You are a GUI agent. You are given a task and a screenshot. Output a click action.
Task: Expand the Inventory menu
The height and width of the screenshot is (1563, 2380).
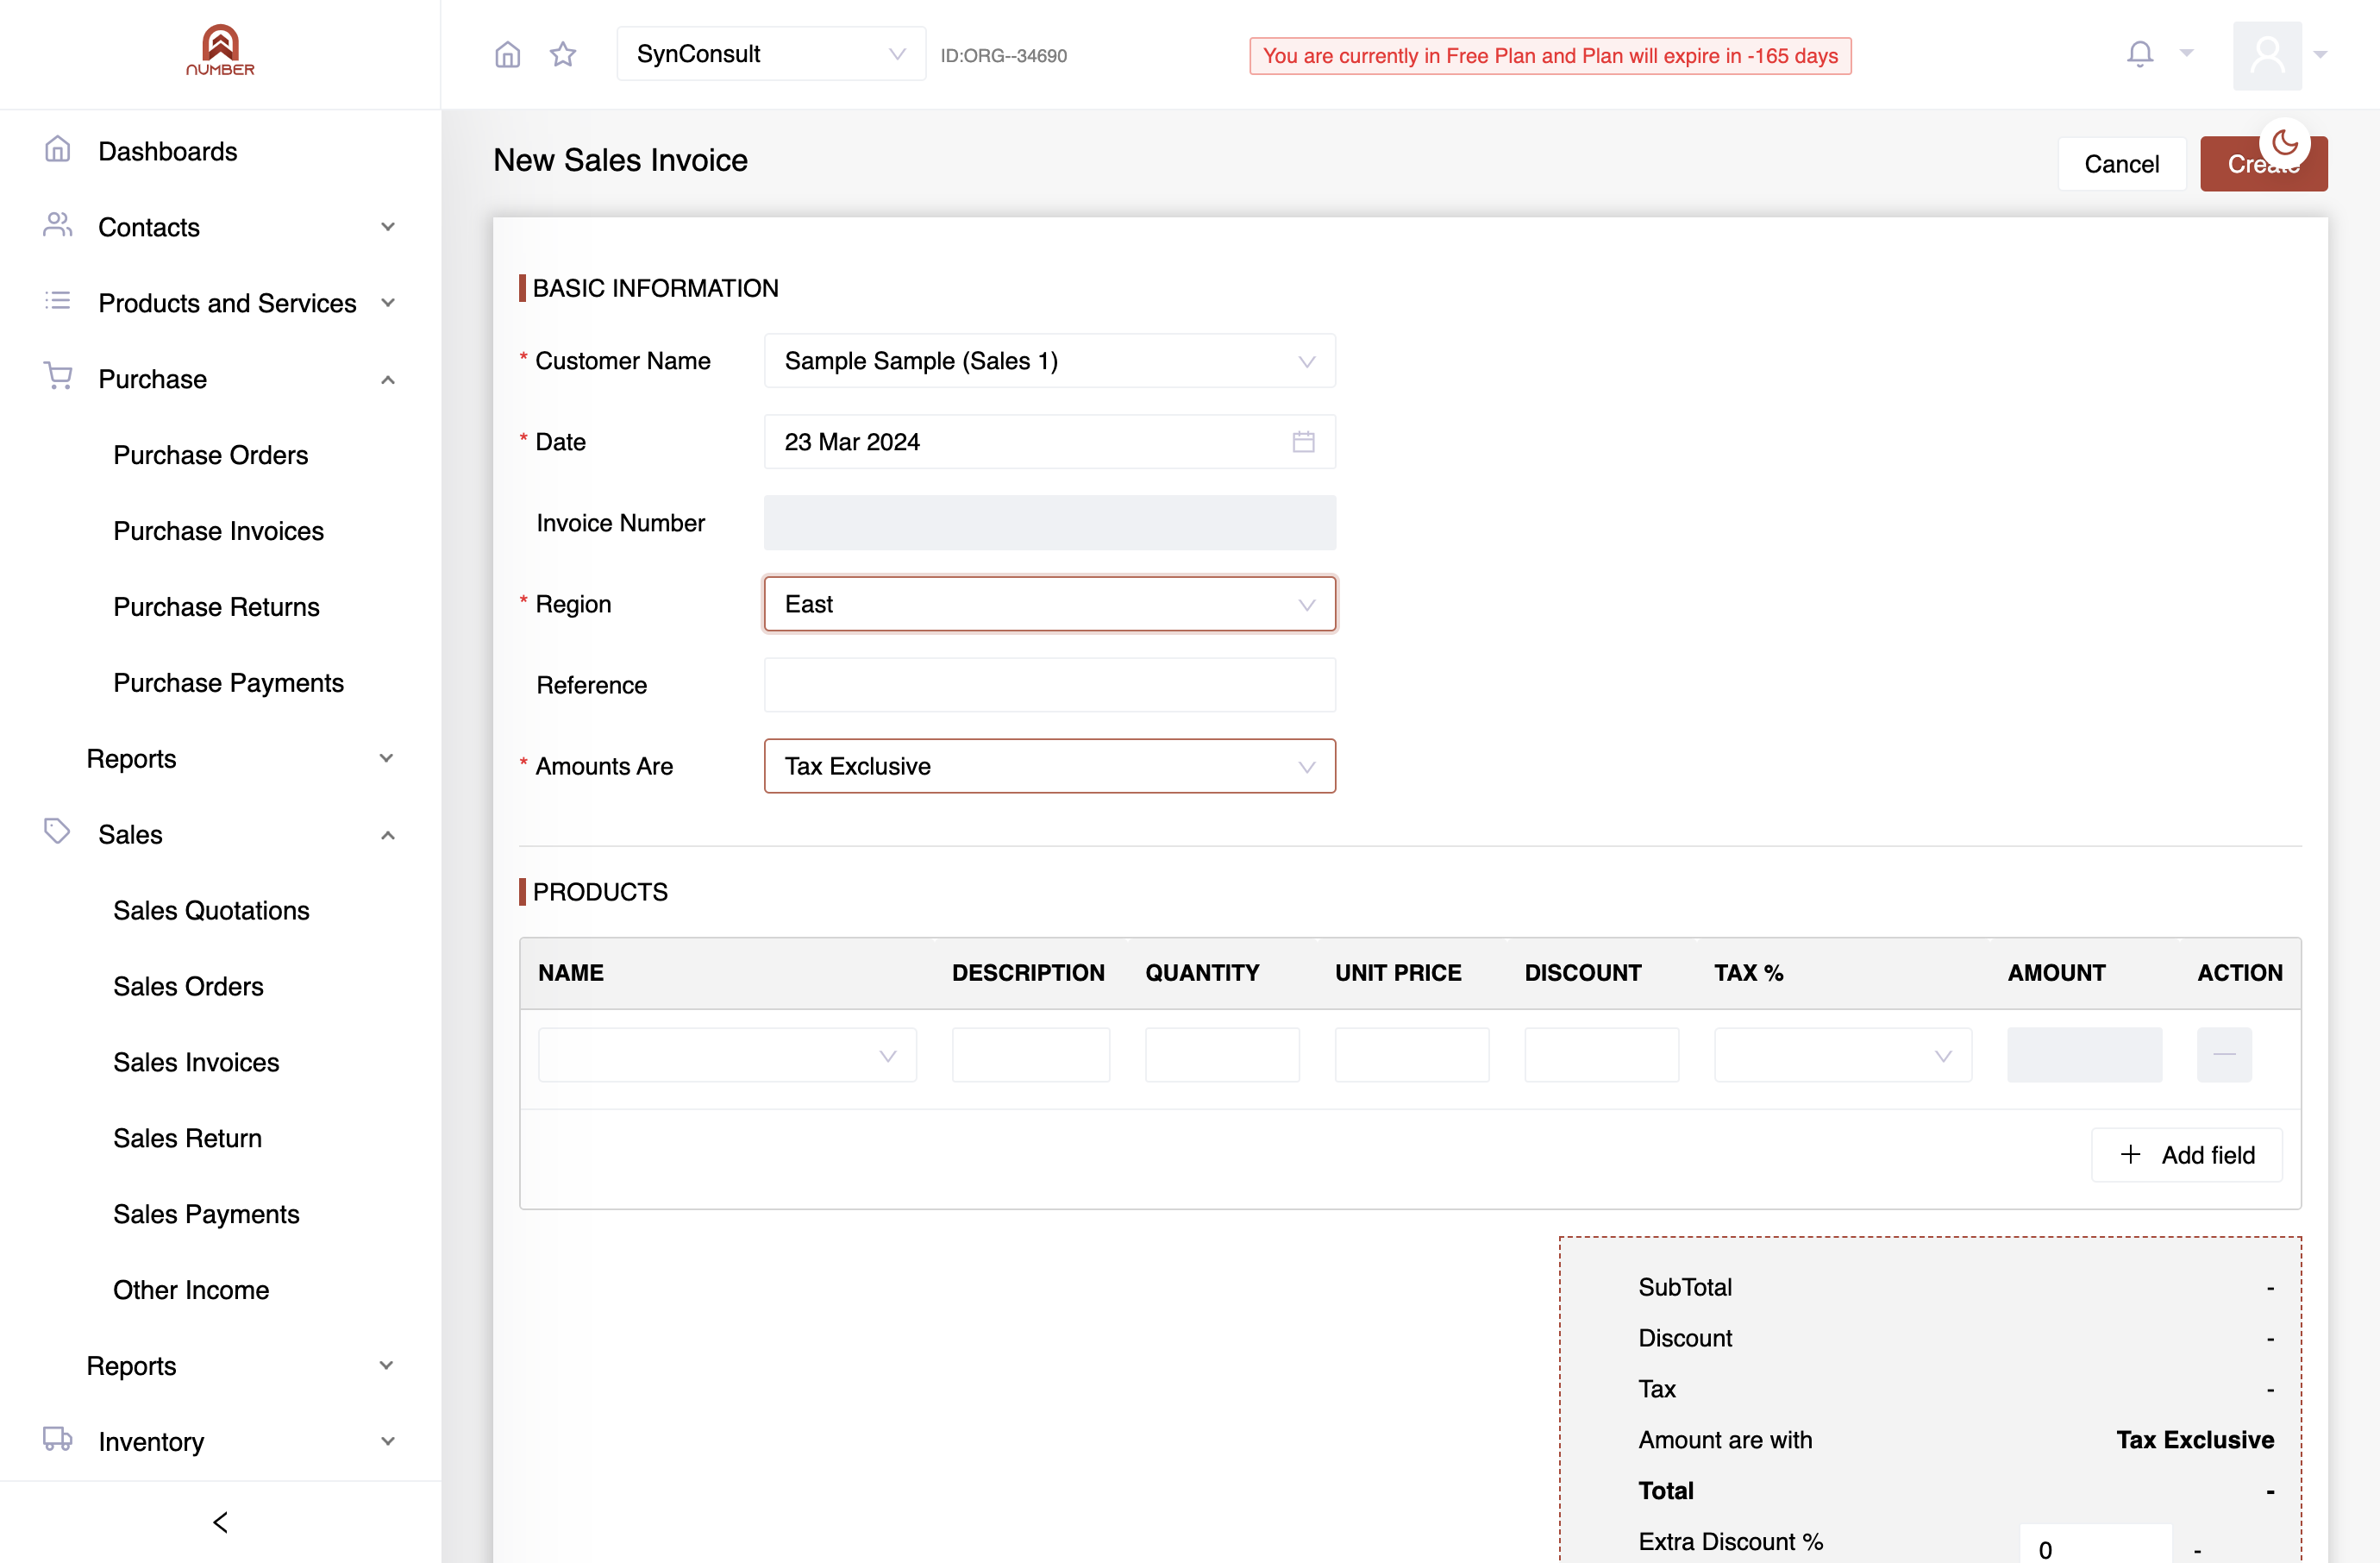[x=220, y=1441]
